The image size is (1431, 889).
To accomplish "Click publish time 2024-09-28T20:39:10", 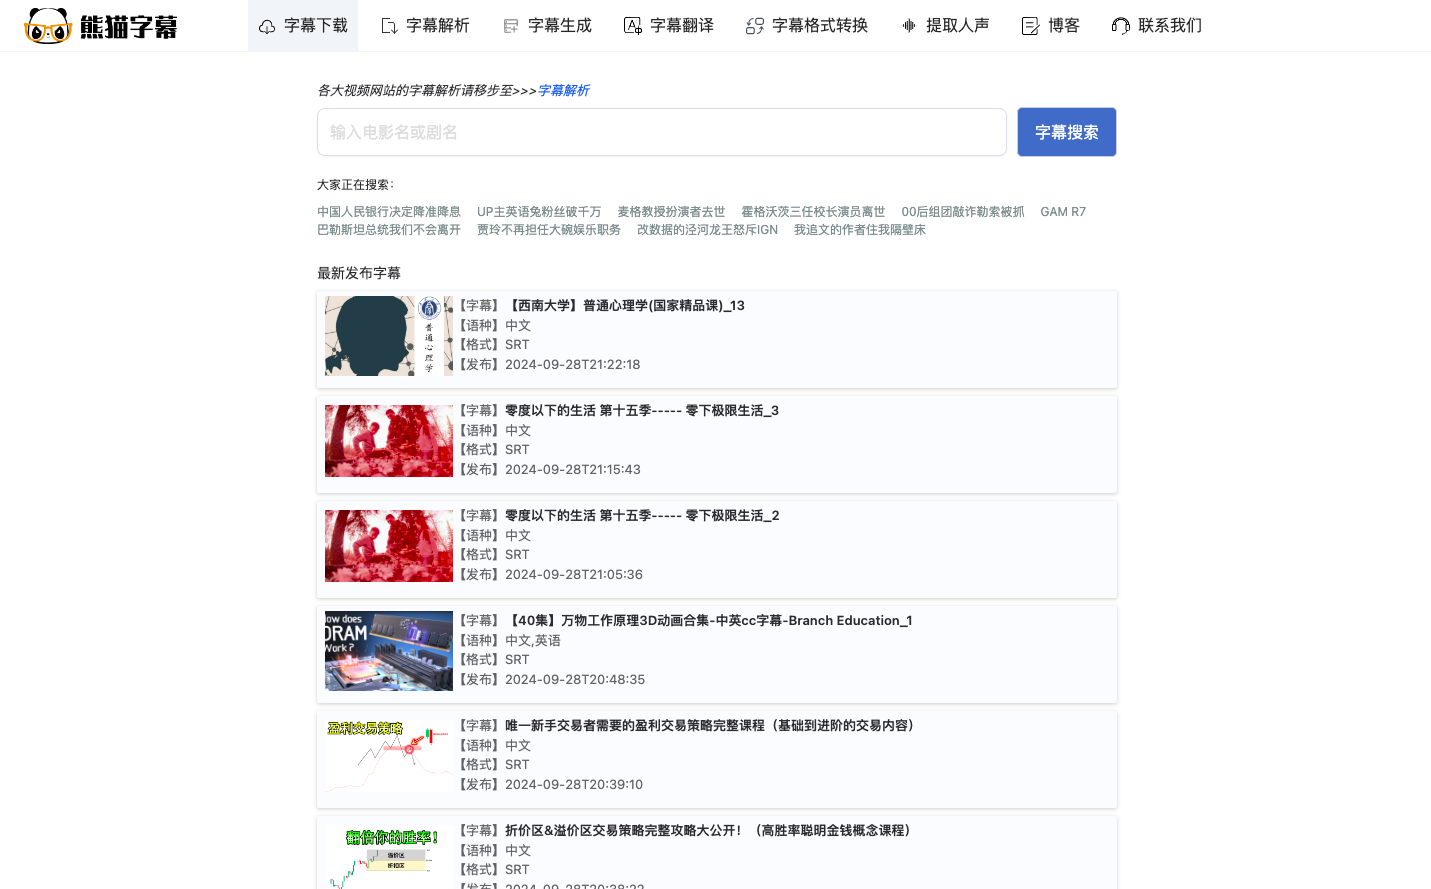I will tap(574, 785).
